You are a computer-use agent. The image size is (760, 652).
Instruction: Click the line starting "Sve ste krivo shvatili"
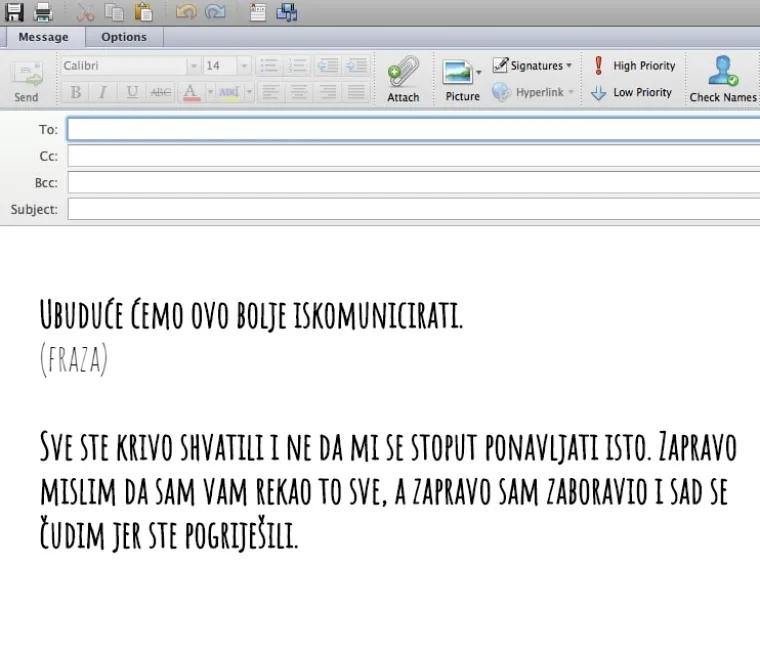pos(388,446)
